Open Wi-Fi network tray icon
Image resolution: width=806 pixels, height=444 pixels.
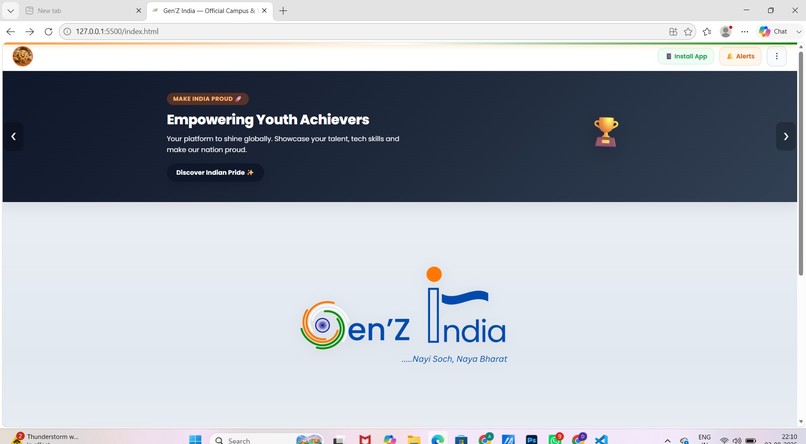(724, 441)
